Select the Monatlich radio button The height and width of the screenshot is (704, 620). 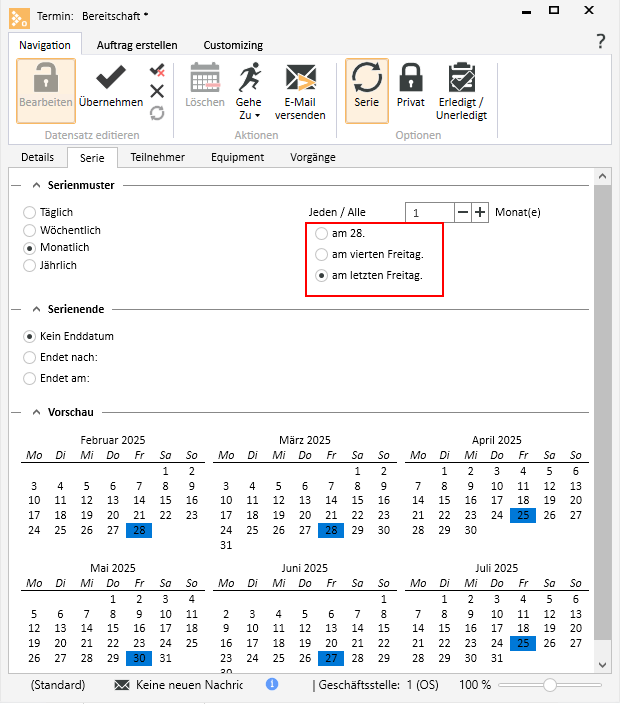pos(30,248)
